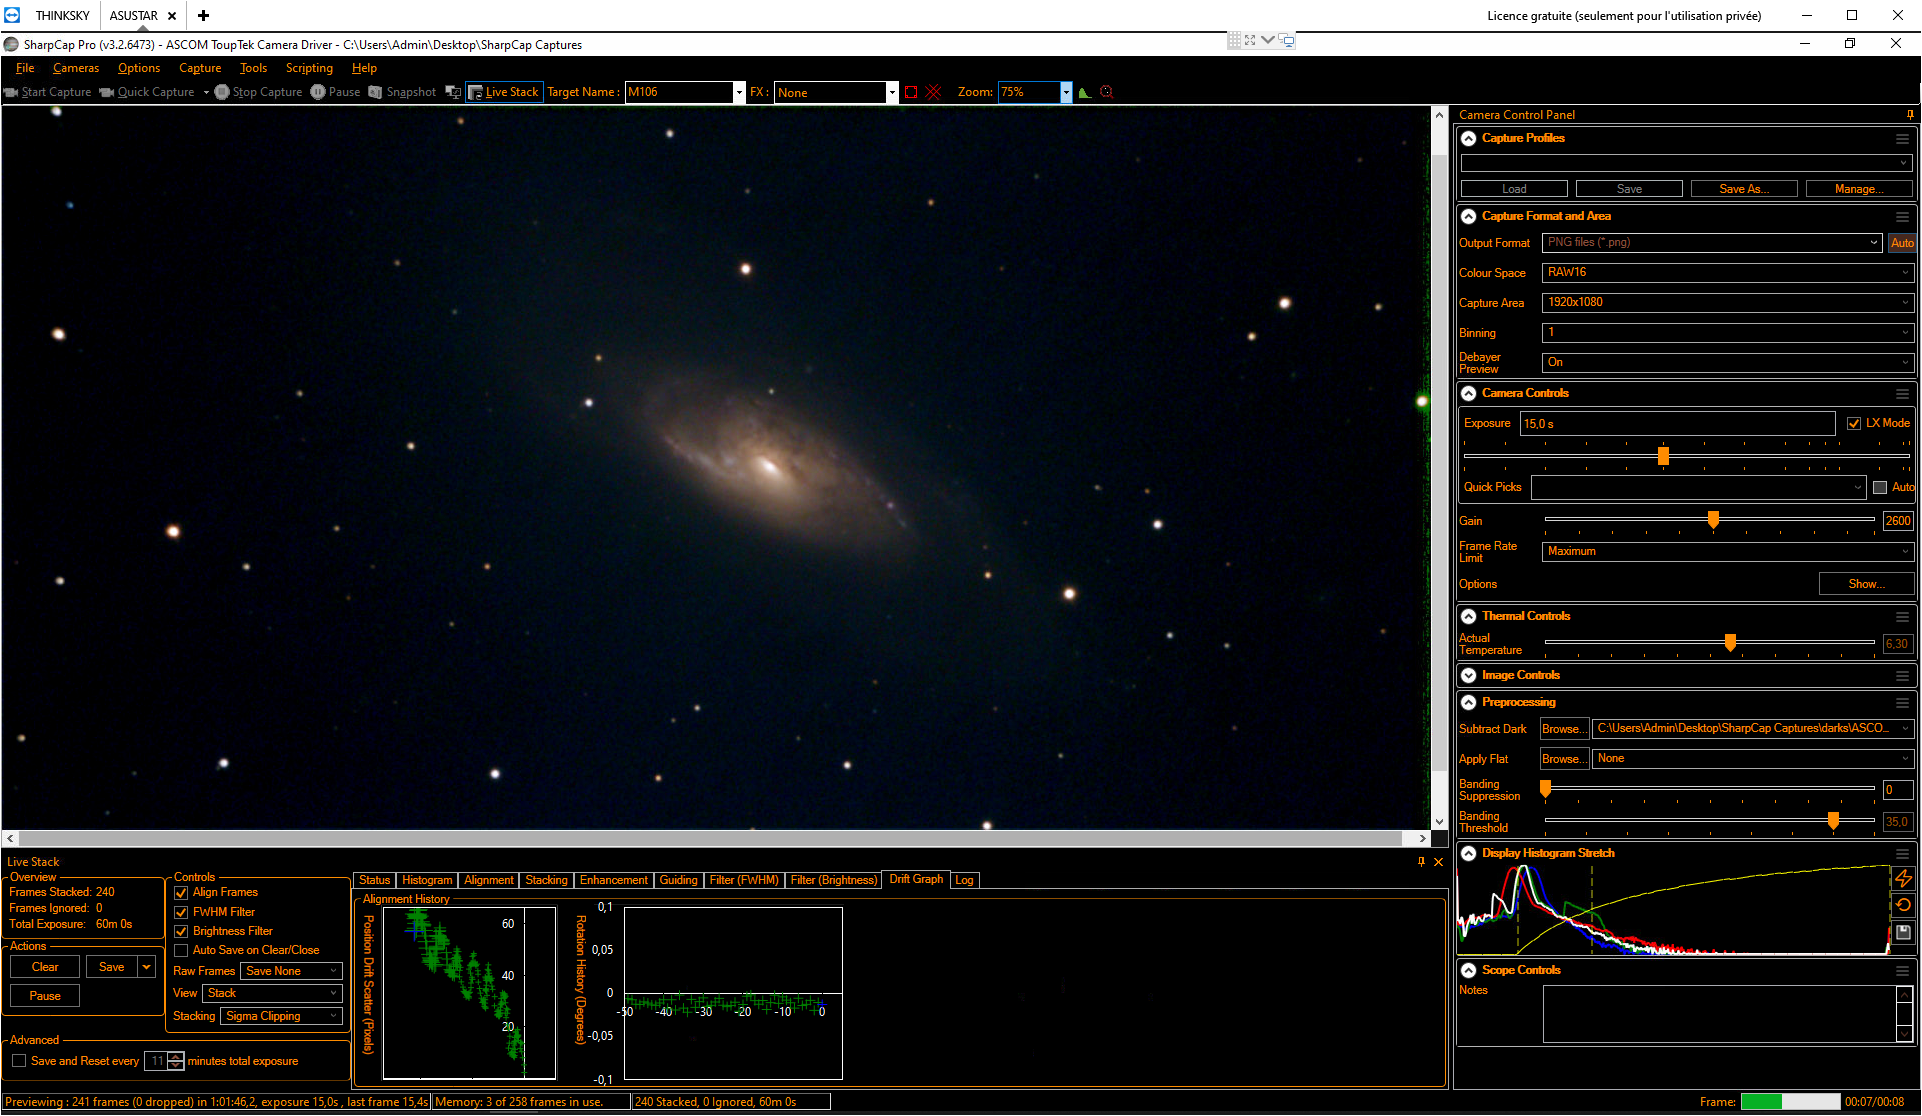The height and width of the screenshot is (1116, 1922).
Task: Close the Live Stack panel
Action: tap(1438, 862)
